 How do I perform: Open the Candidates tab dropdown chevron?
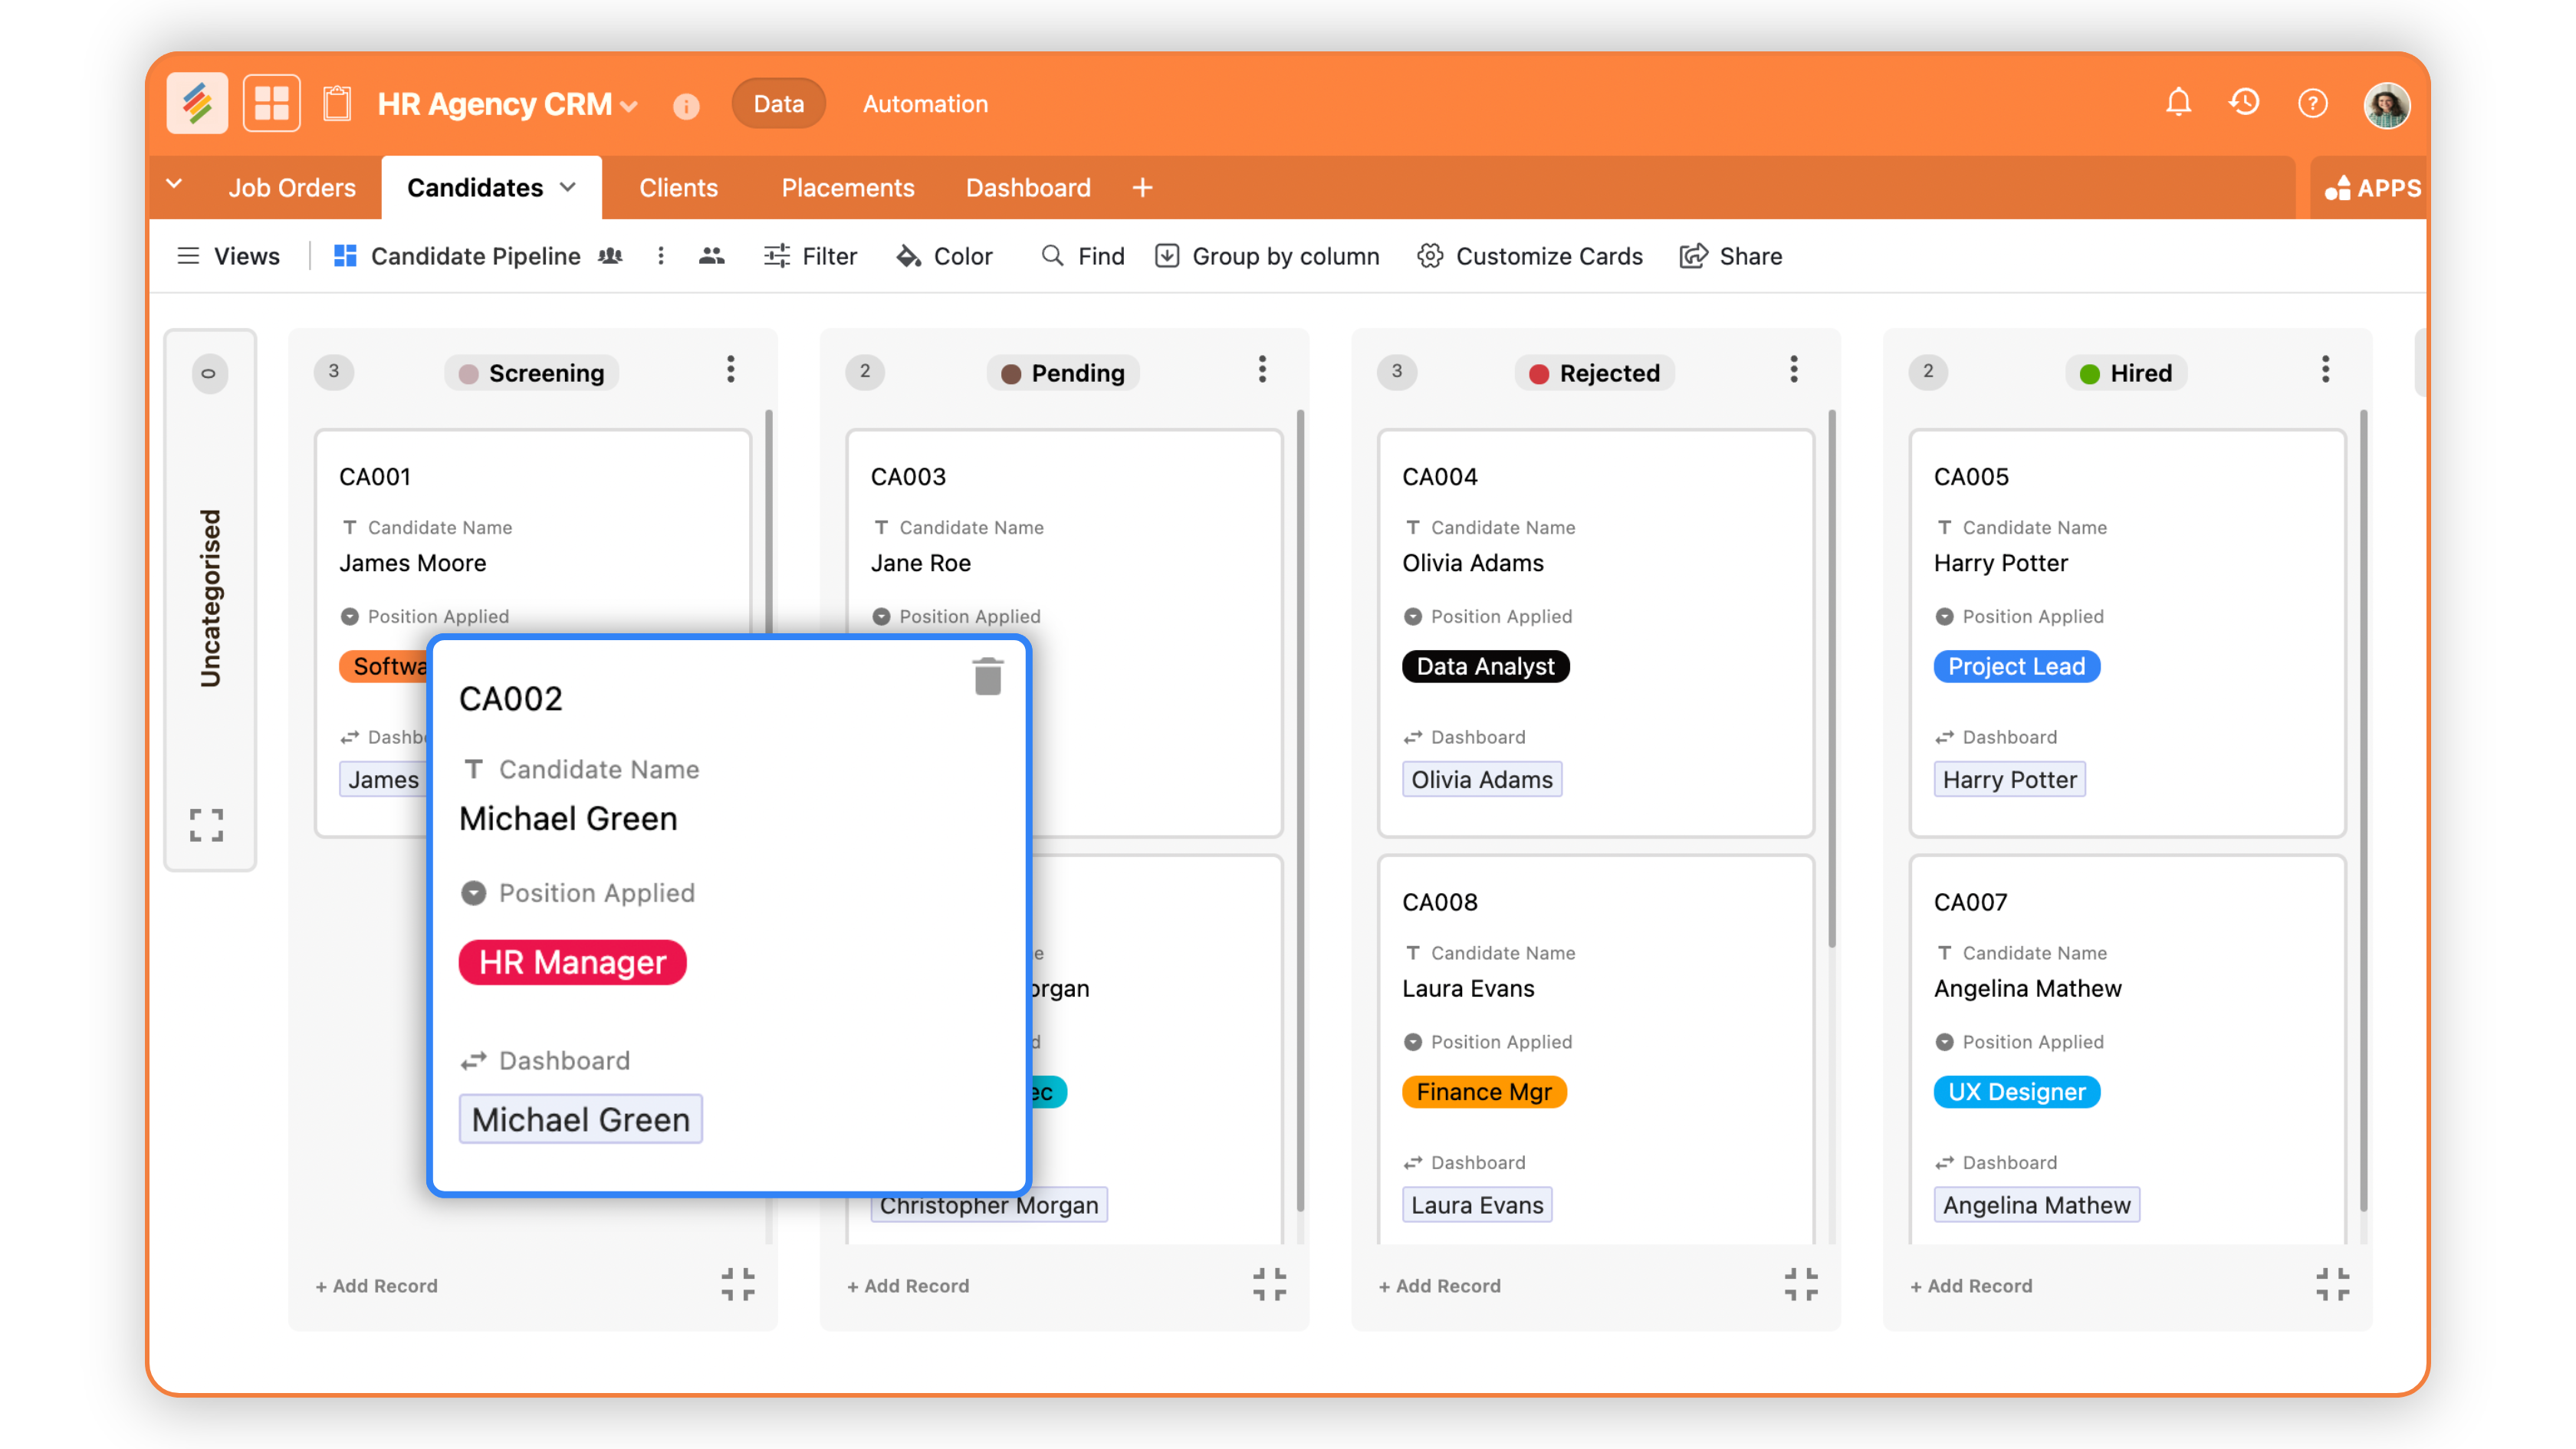[568, 187]
